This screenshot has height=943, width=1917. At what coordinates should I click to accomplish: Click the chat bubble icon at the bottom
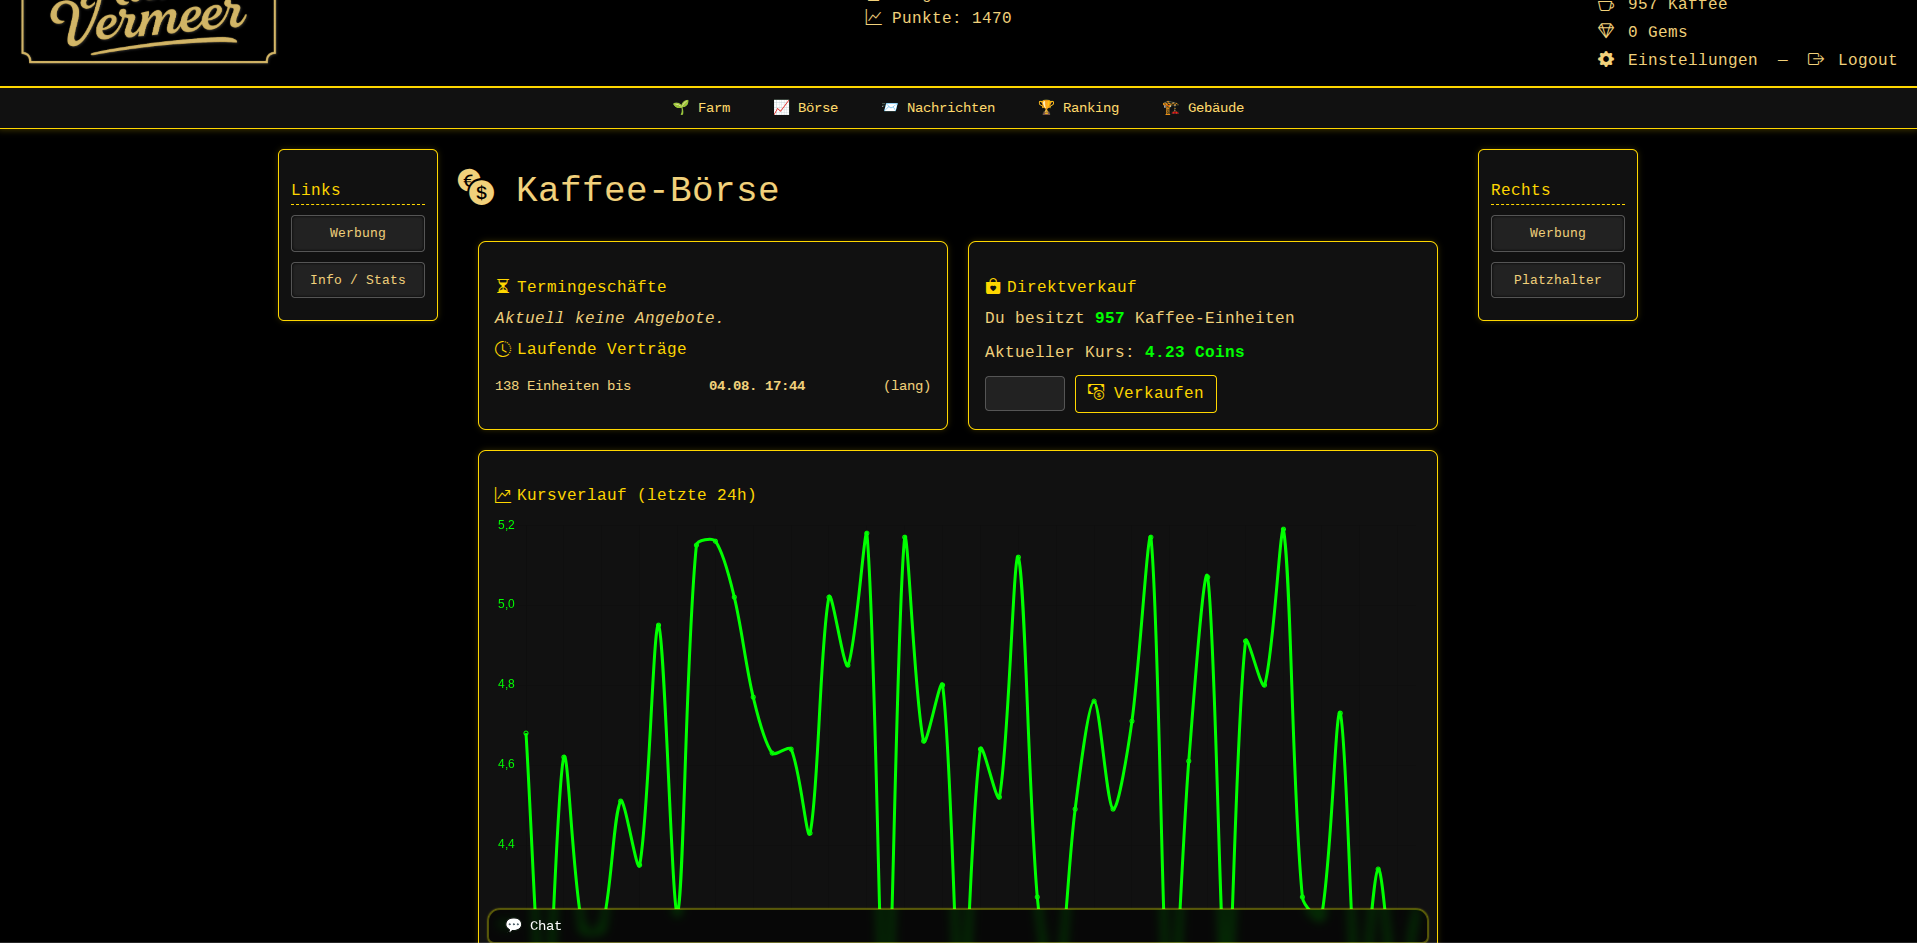[x=514, y=925]
